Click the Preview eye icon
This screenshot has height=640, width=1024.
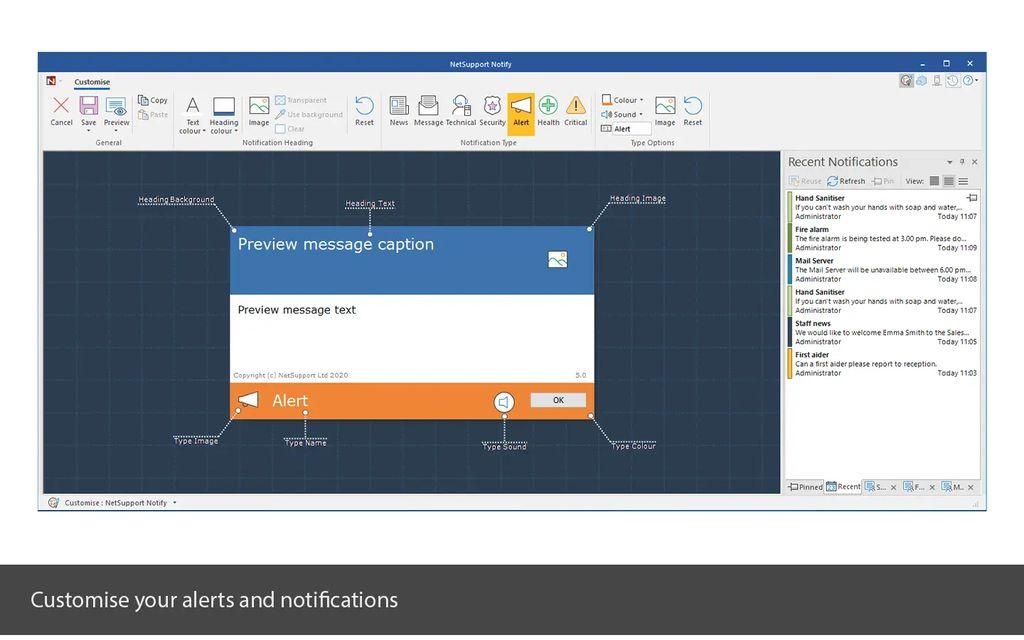click(116, 106)
